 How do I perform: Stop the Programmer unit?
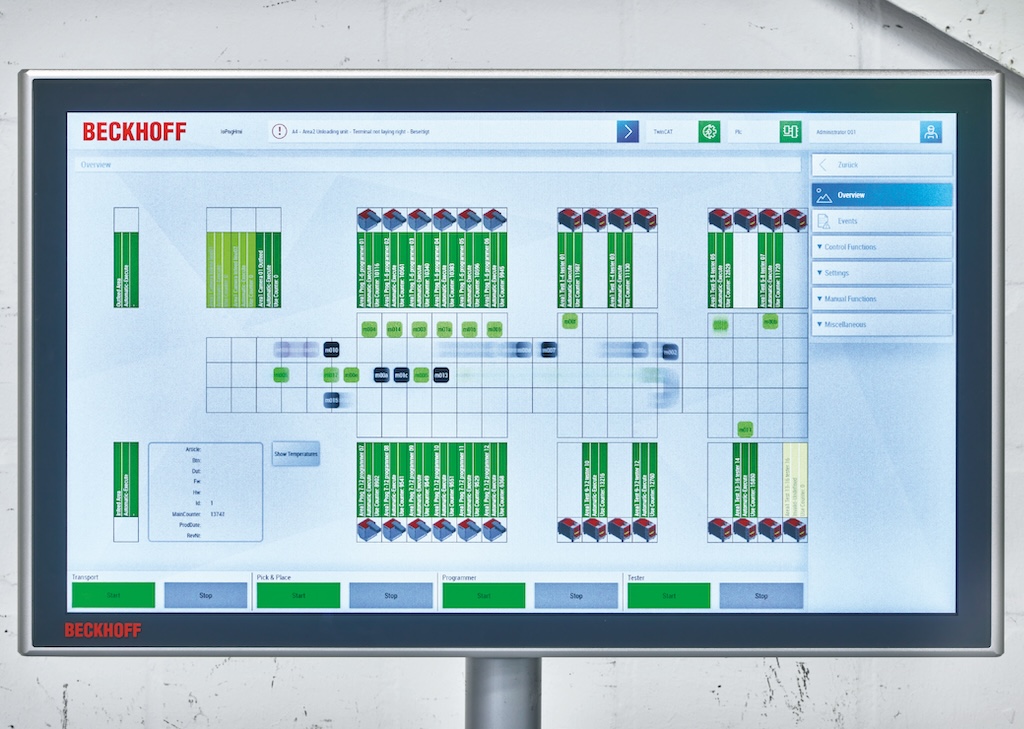click(576, 595)
